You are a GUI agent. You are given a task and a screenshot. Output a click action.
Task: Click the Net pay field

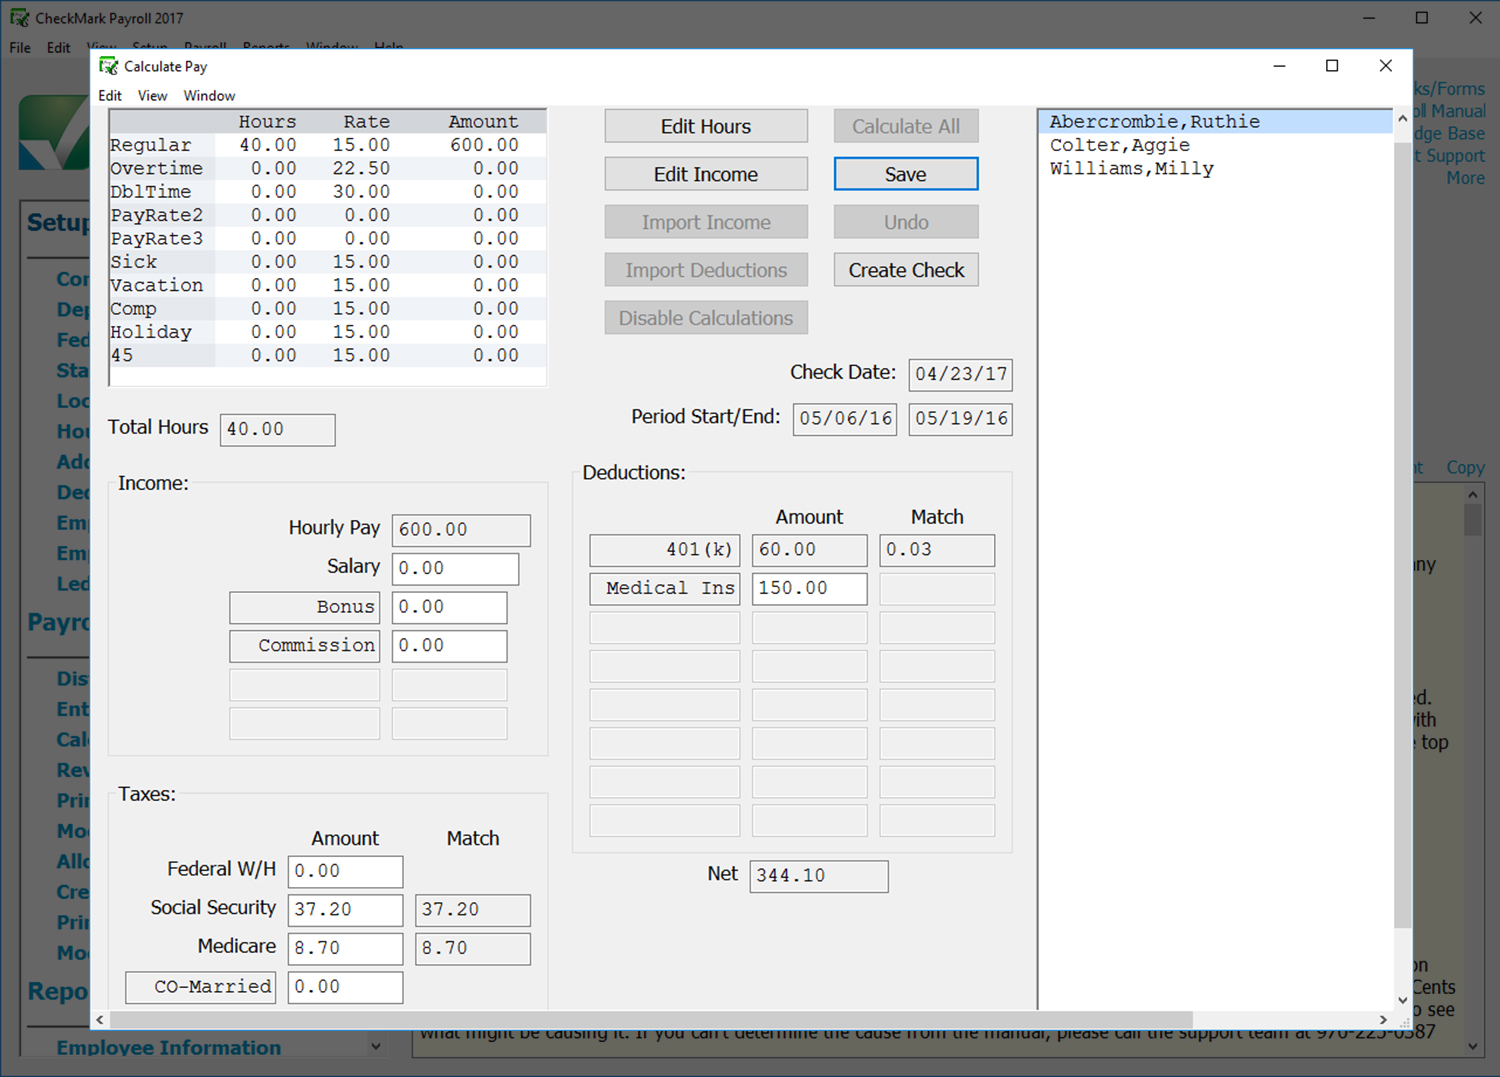[819, 876]
